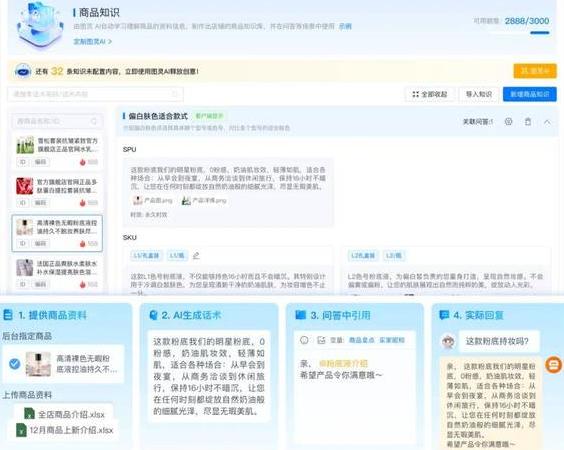
Task: Click the emoji icon in the 问答中引用 editor
Action: click(x=304, y=340)
